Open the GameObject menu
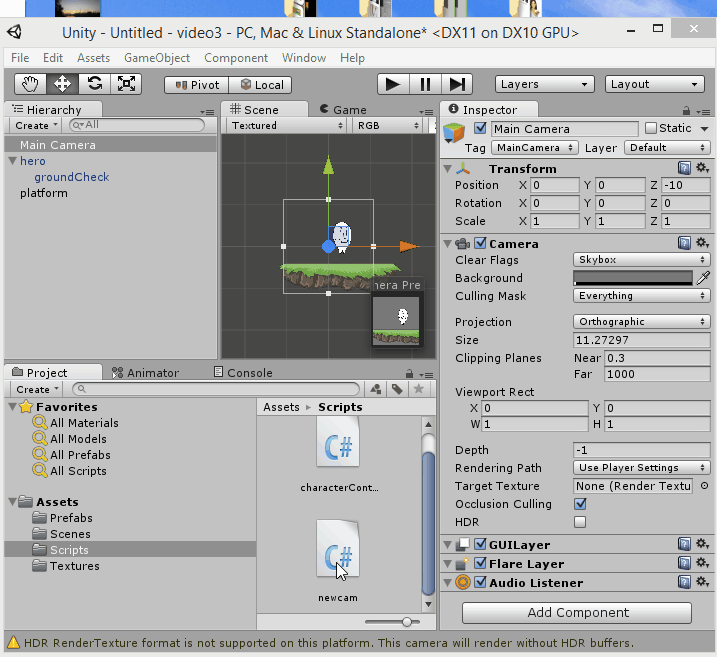The height and width of the screenshot is (657, 717). click(157, 58)
